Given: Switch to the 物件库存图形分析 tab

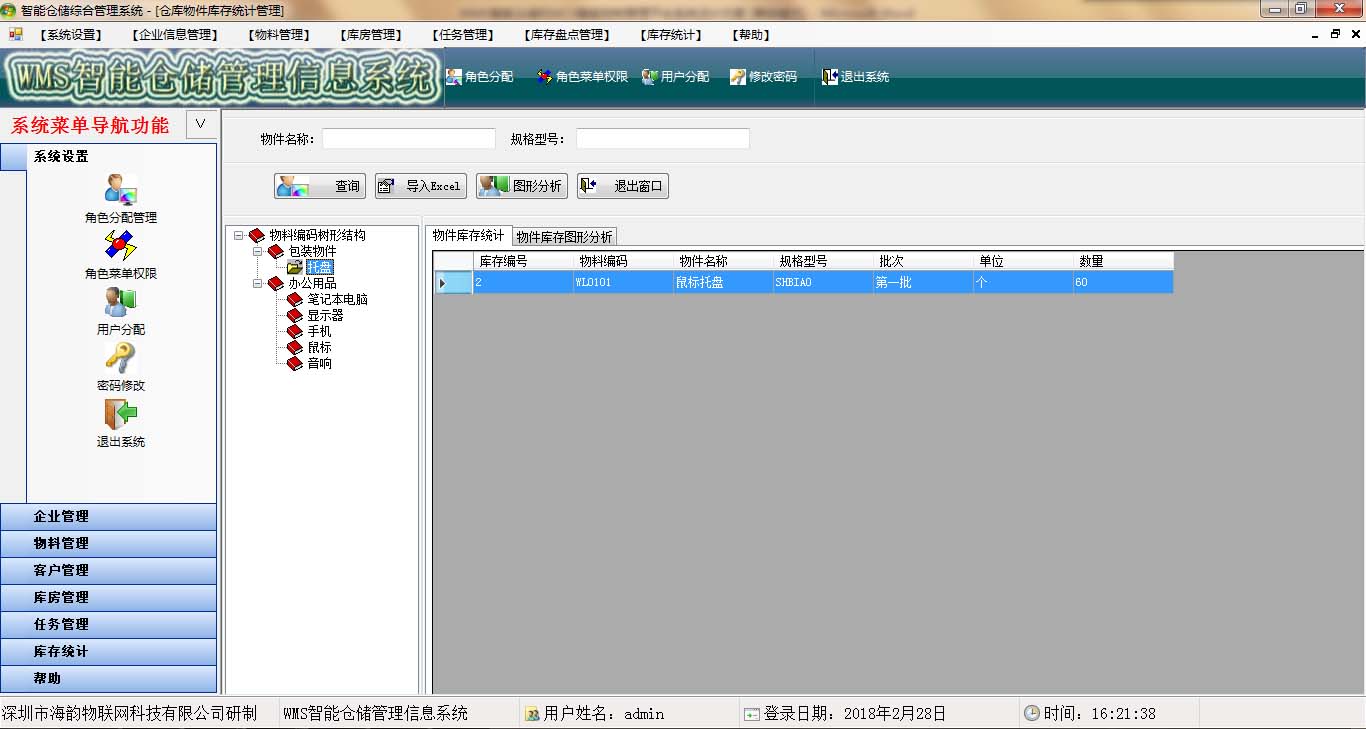Looking at the screenshot, I should pyautogui.click(x=564, y=237).
